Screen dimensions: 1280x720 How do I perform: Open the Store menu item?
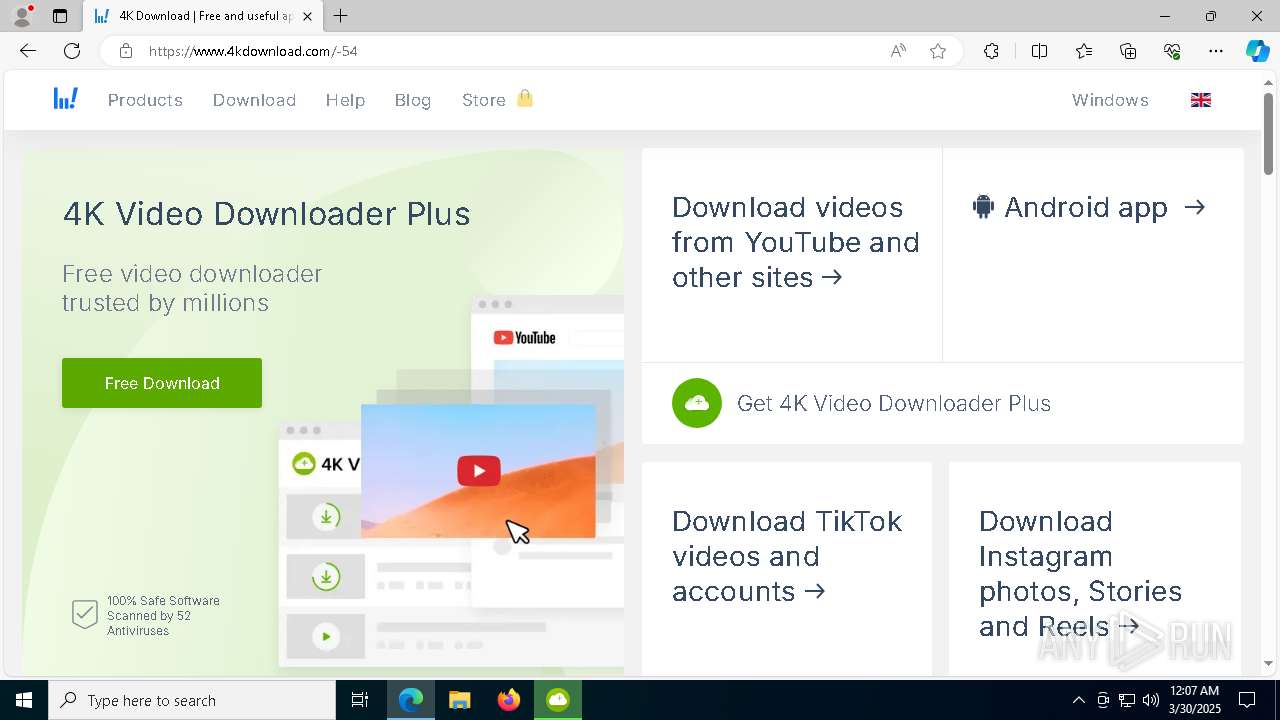[x=484, y=100]
